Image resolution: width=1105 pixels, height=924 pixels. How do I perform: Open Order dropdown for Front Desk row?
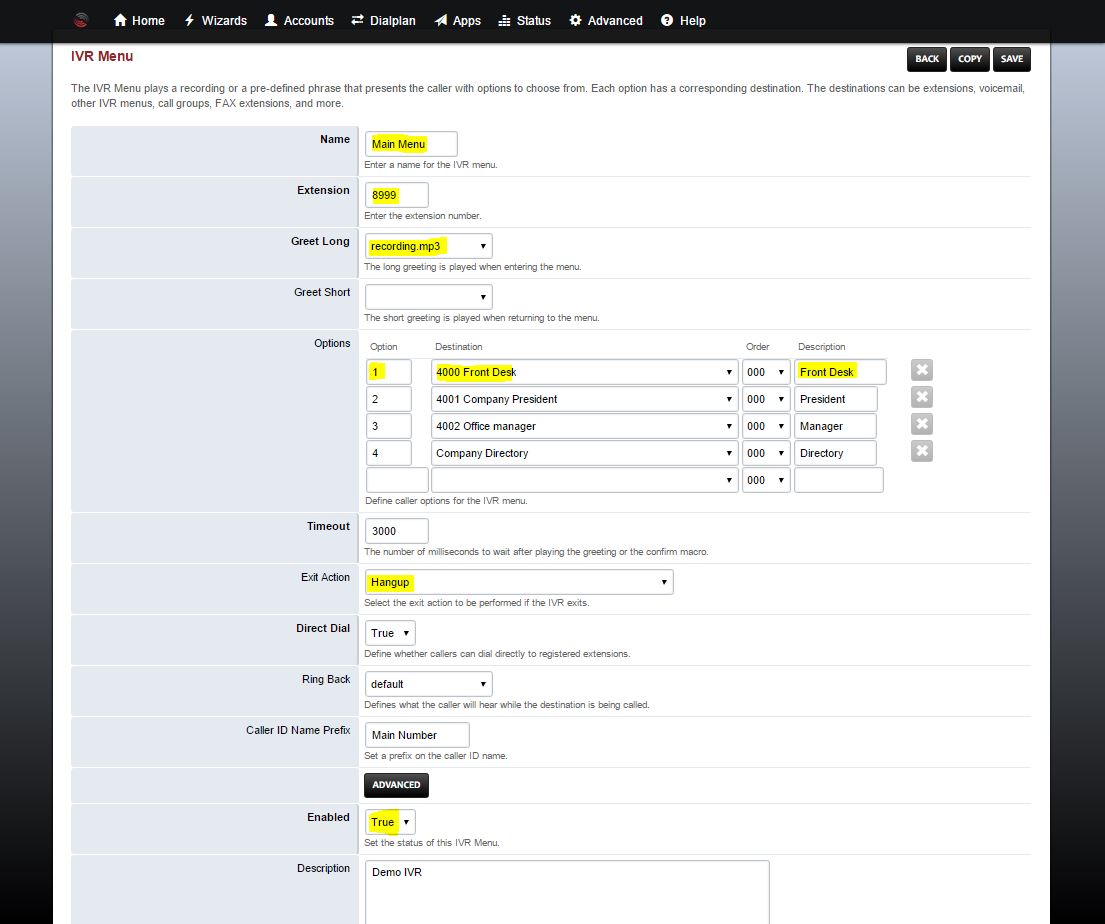click(x=766, y=372)
